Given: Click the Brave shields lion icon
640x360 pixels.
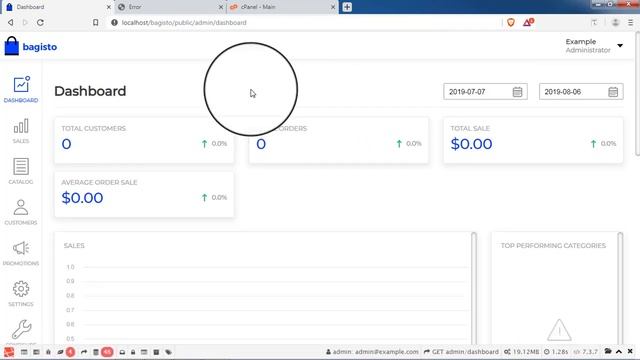Looking at the screenshot, I should point(511,22).
